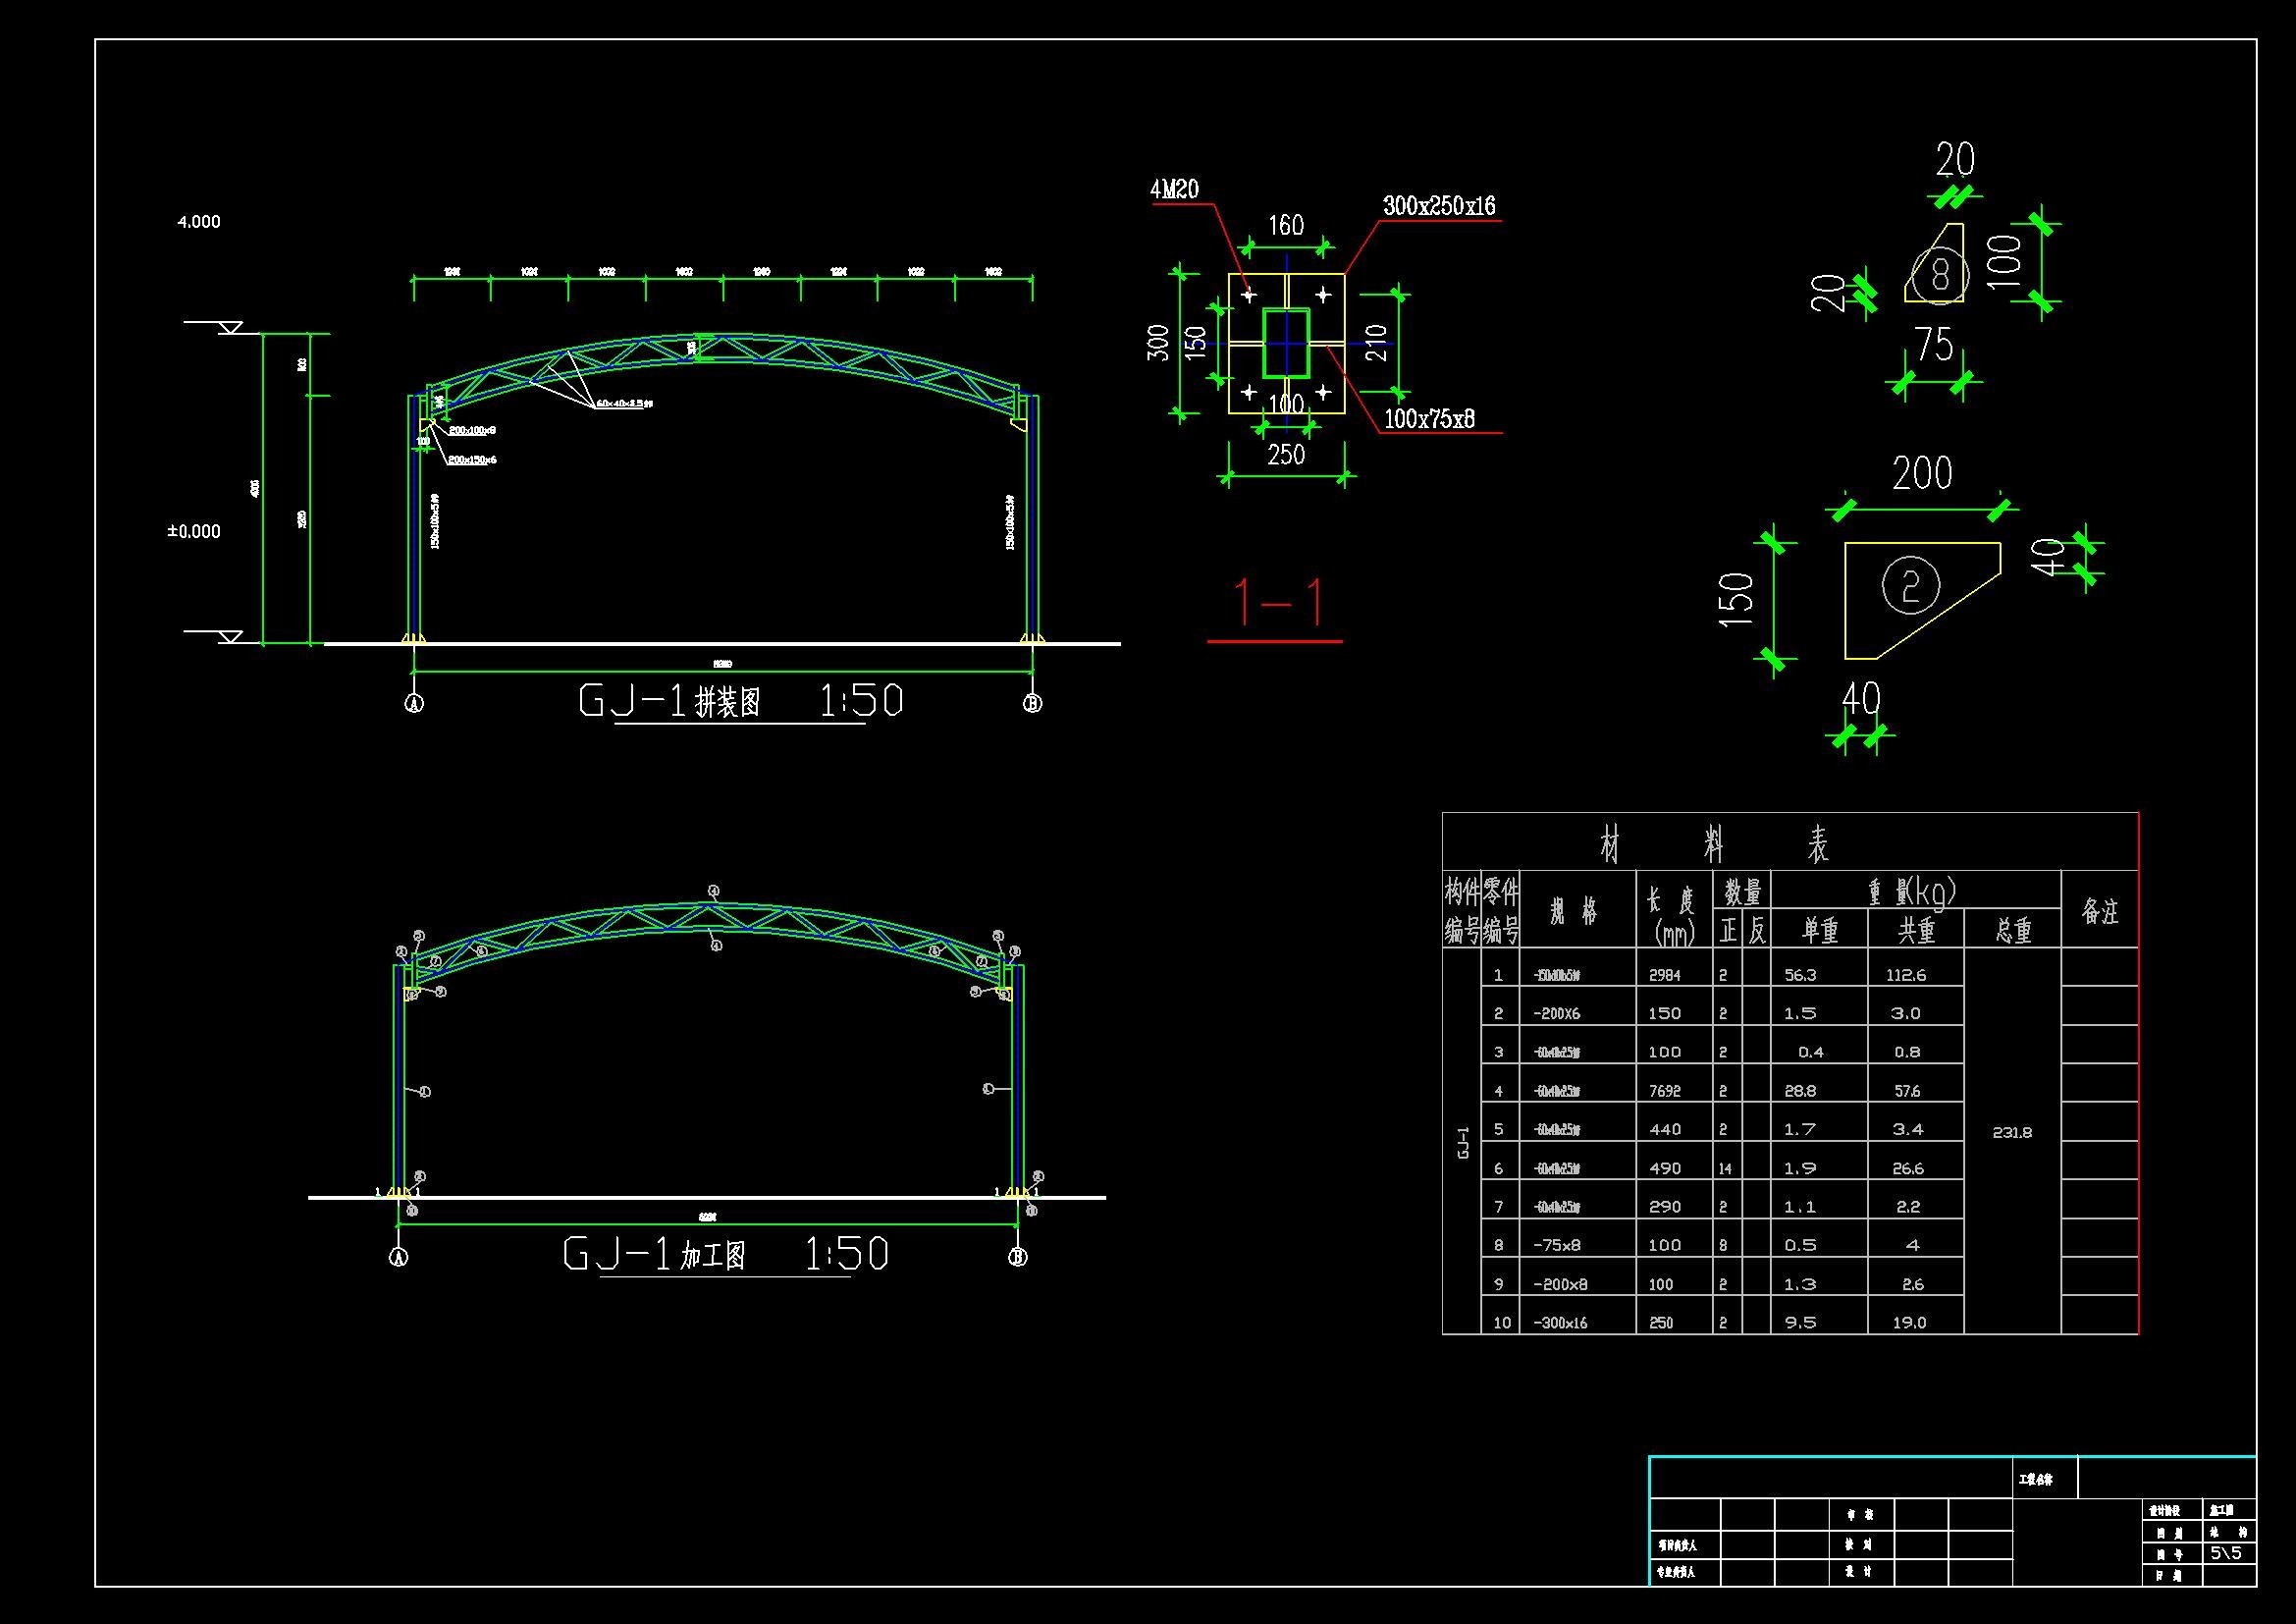Click the 75 dimension under part 8
This screenshot has height=1624, width=2296.
tap(1934, 346)
